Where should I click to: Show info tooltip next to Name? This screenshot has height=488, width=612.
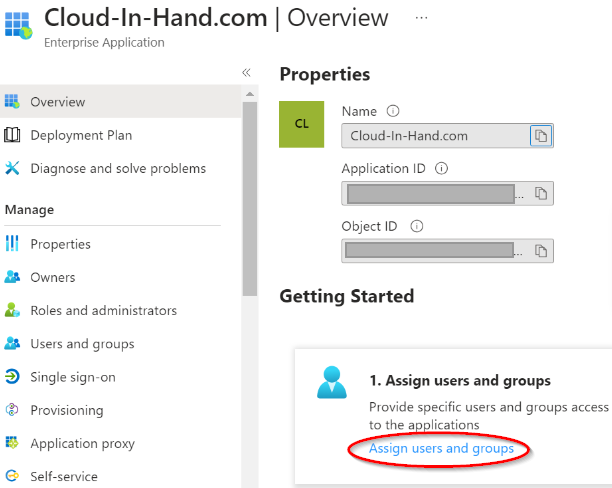393,111
